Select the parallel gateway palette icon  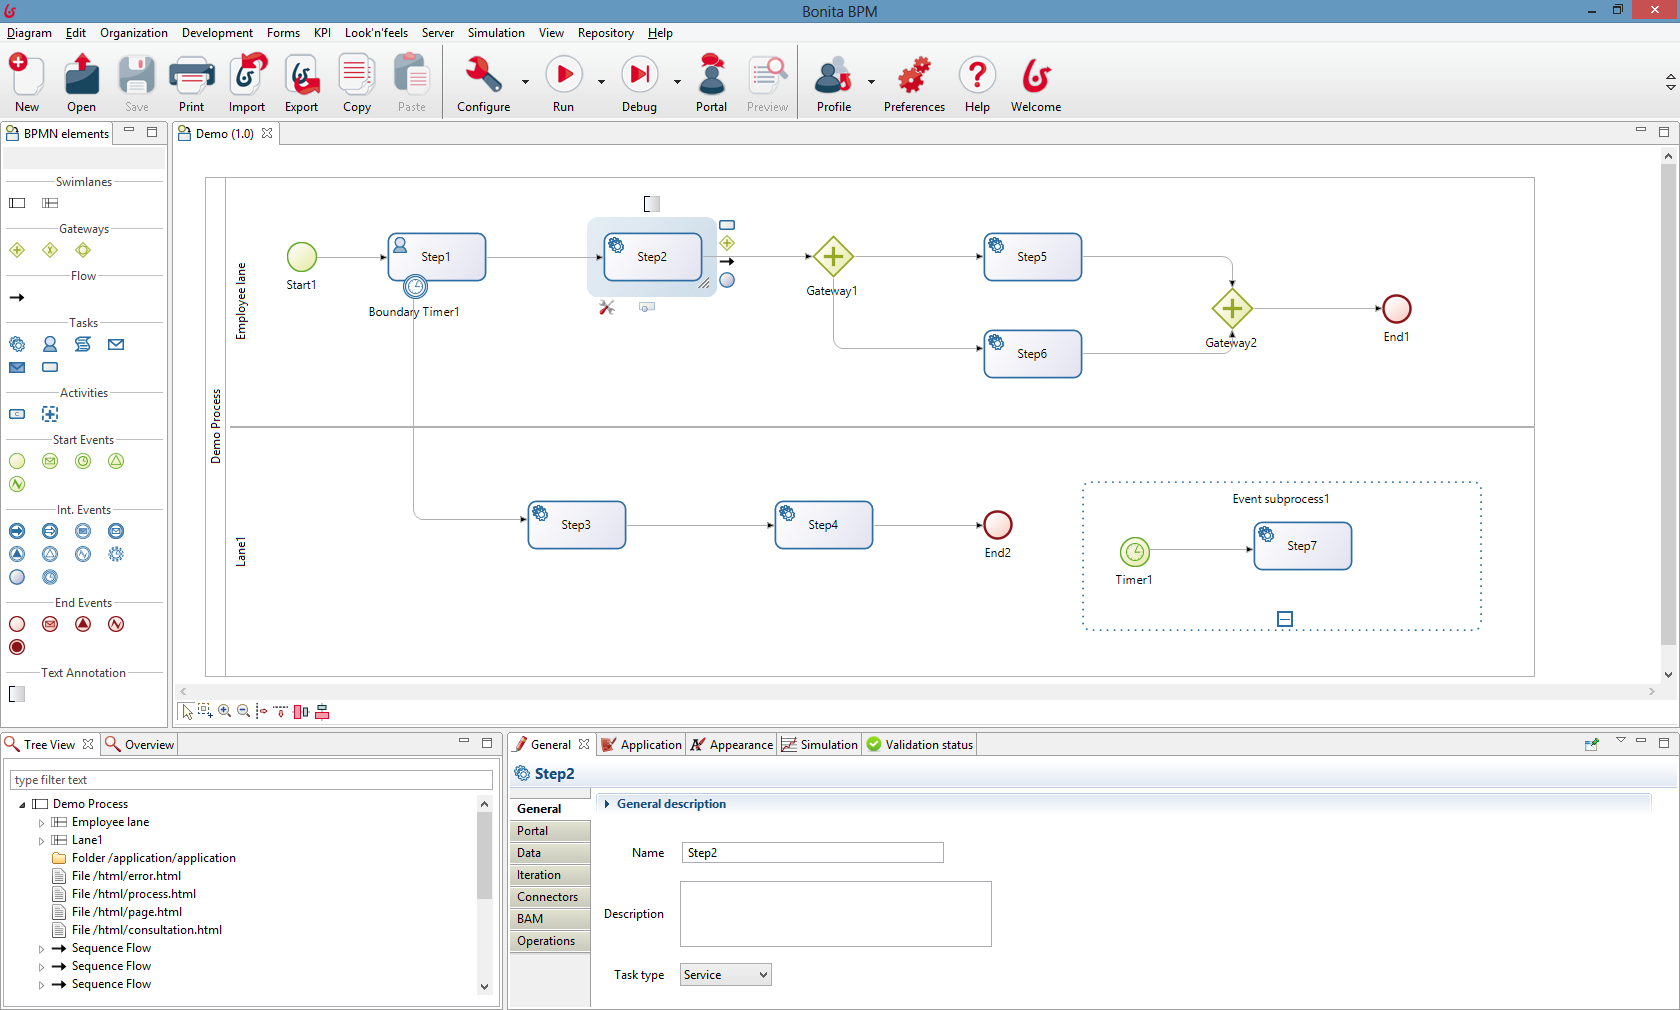(x=17, y=250)
